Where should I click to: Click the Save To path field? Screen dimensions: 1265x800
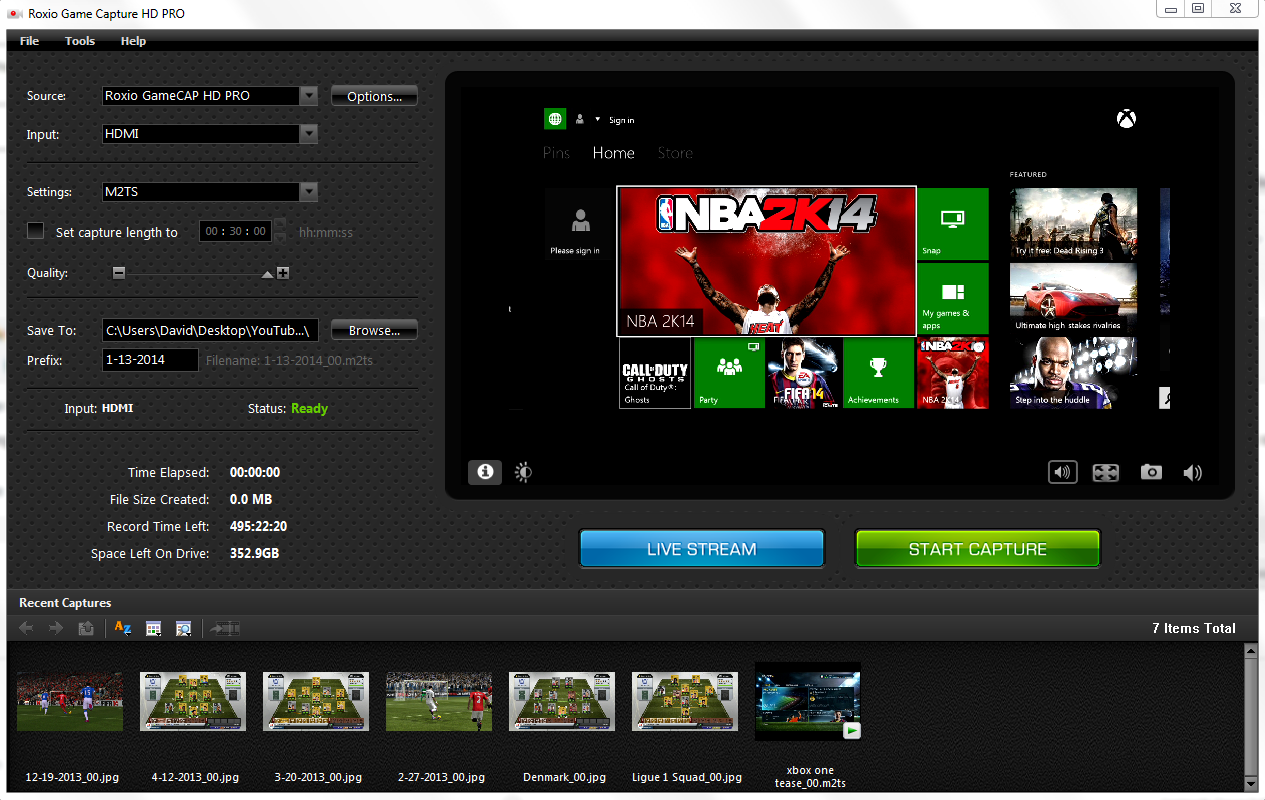[211, 330]
